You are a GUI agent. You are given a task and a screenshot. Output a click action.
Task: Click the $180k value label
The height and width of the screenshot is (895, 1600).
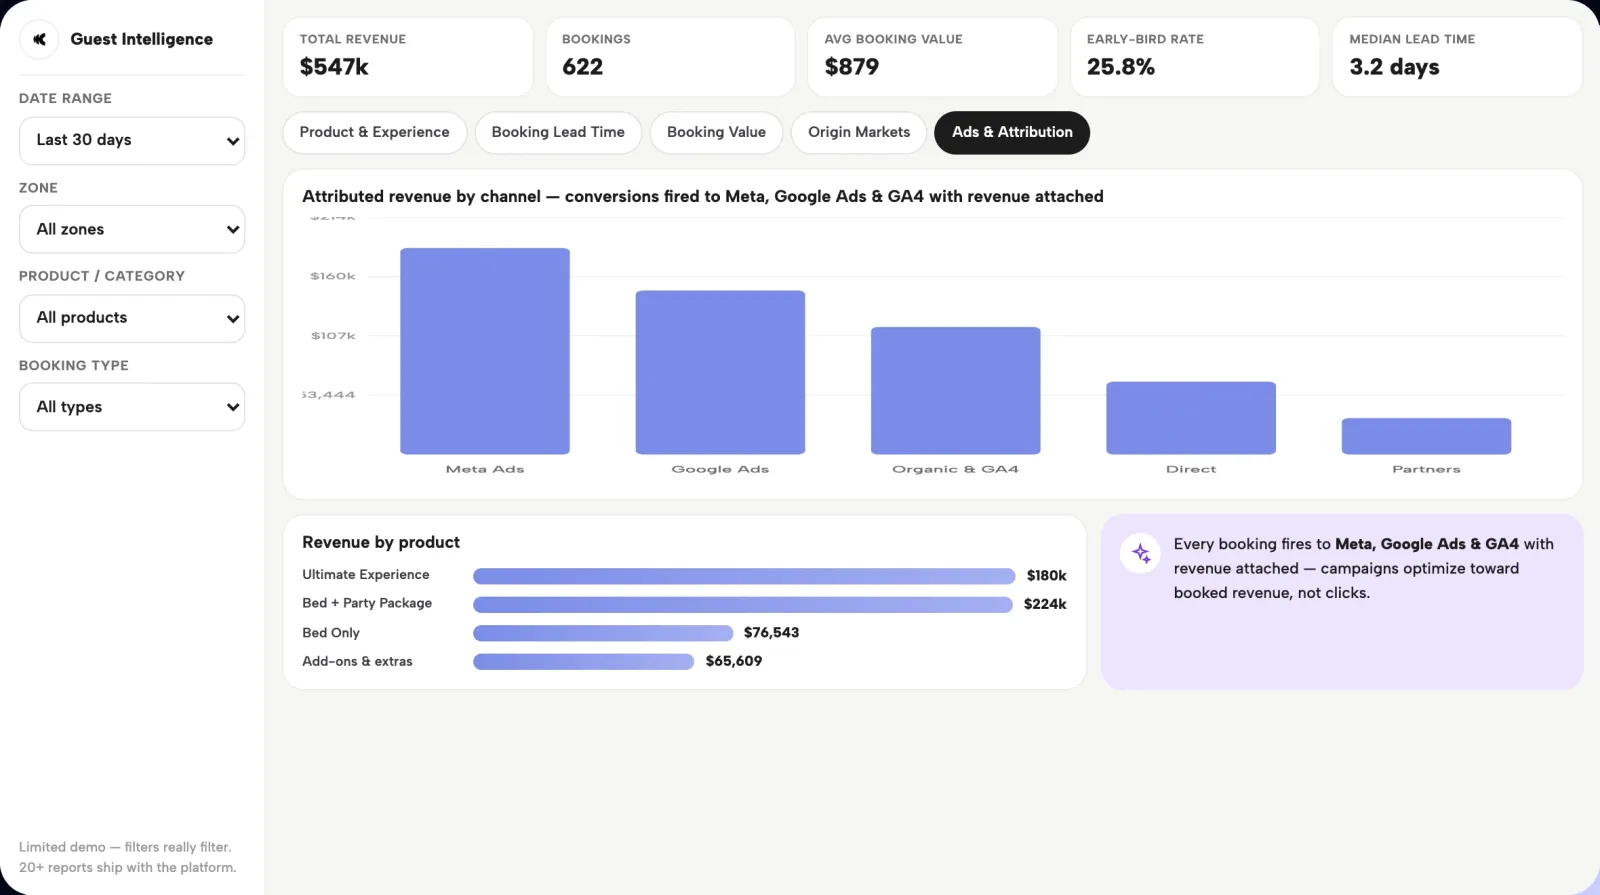[1046, 576]
